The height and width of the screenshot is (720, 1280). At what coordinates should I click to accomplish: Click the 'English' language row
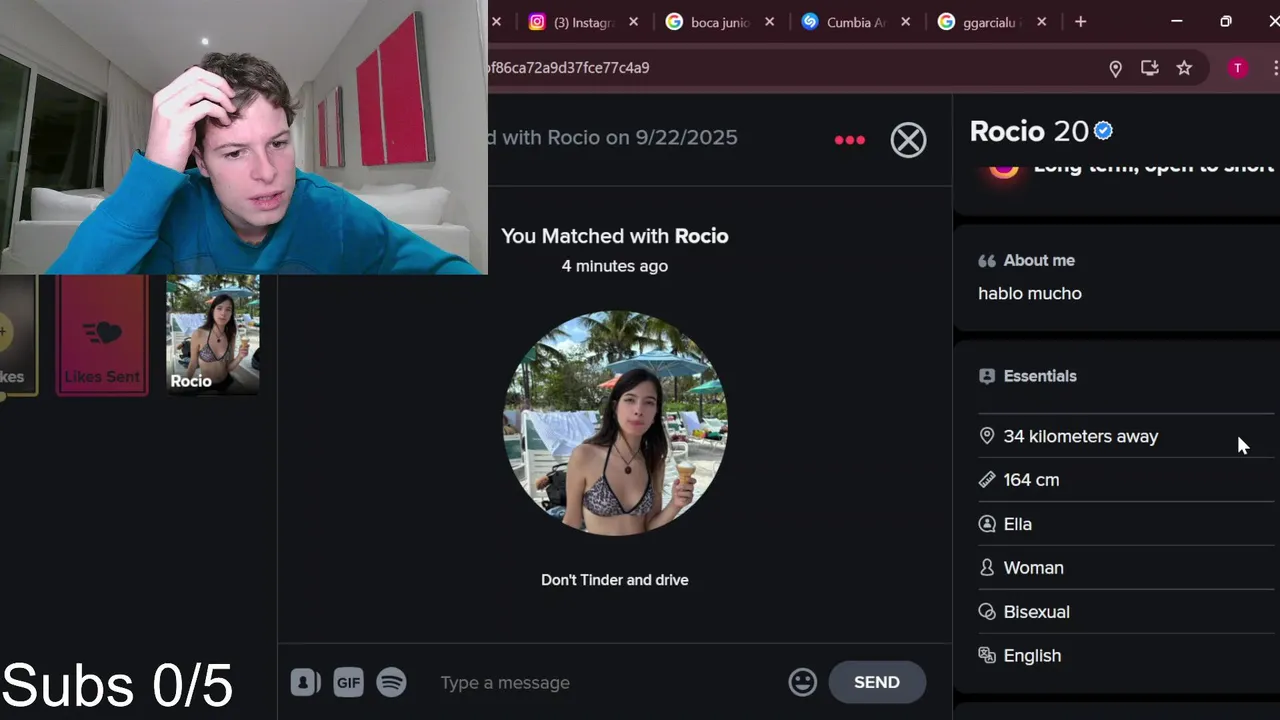click(x=1125, y=656)
